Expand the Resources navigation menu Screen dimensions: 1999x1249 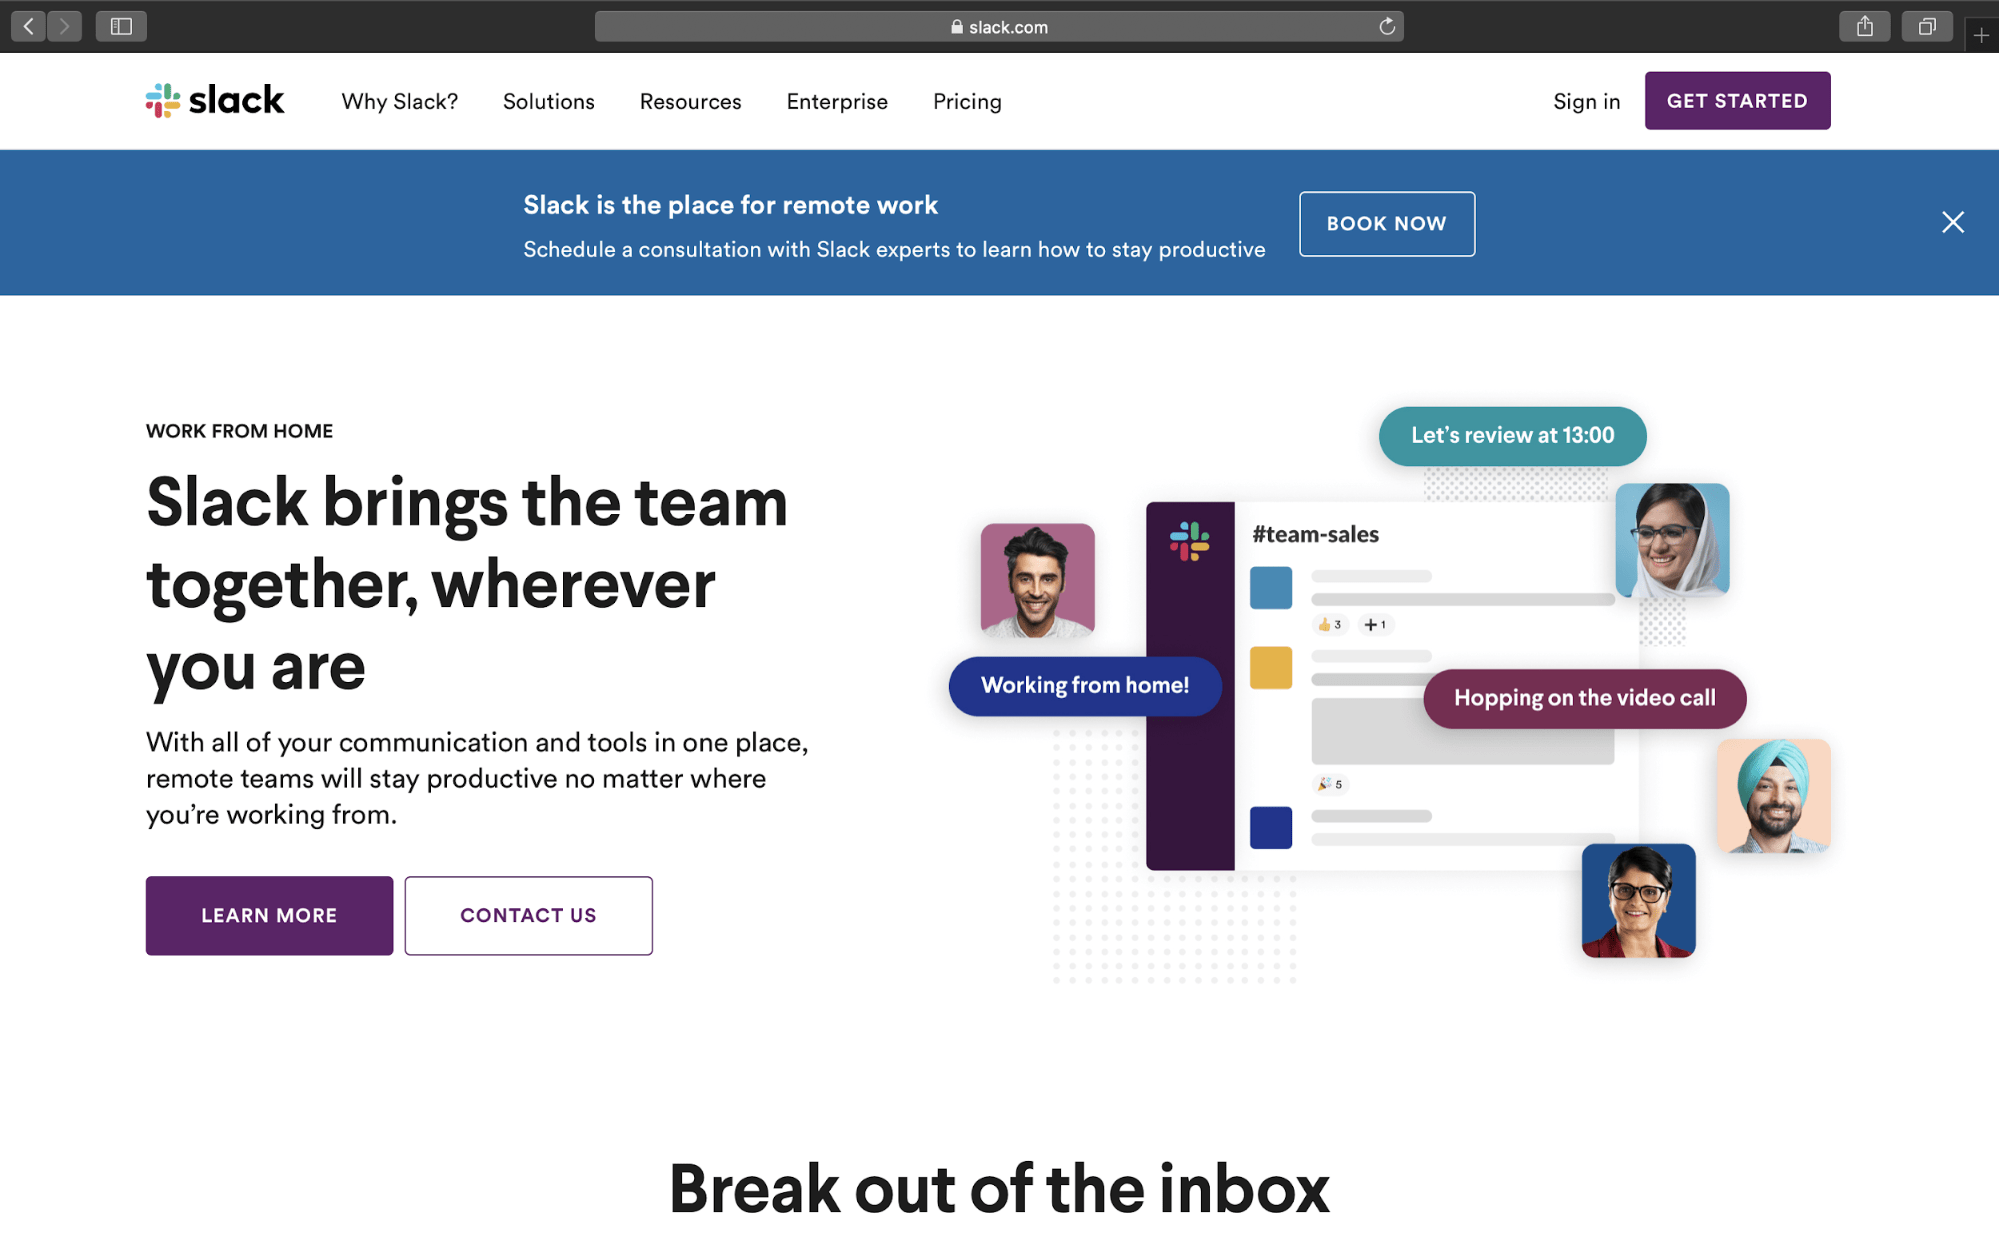point(690,102)
